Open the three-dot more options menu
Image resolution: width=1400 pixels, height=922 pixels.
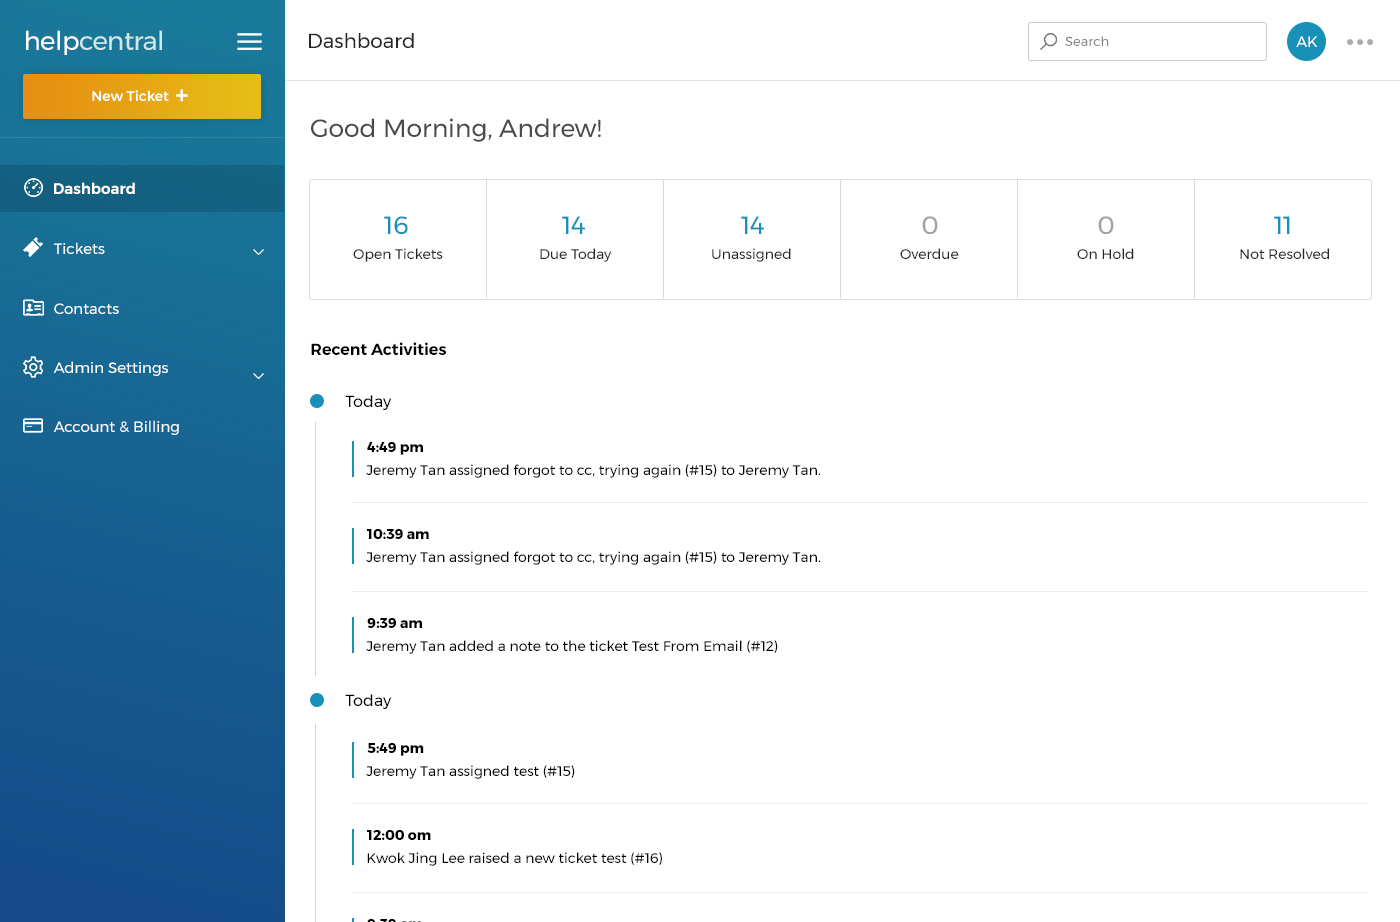point(1359,42)
